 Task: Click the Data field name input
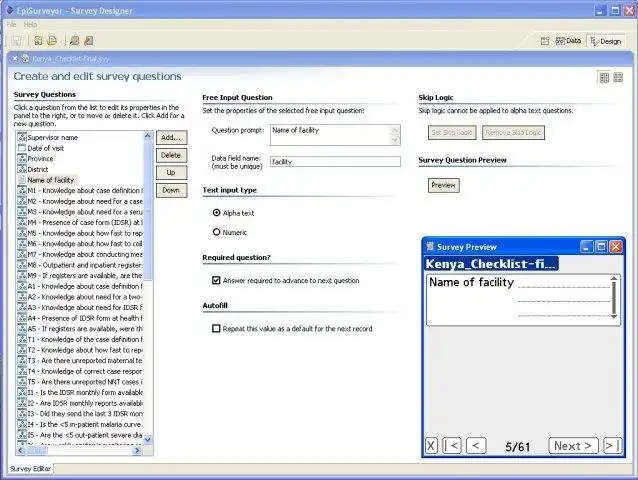coord(335,161)
